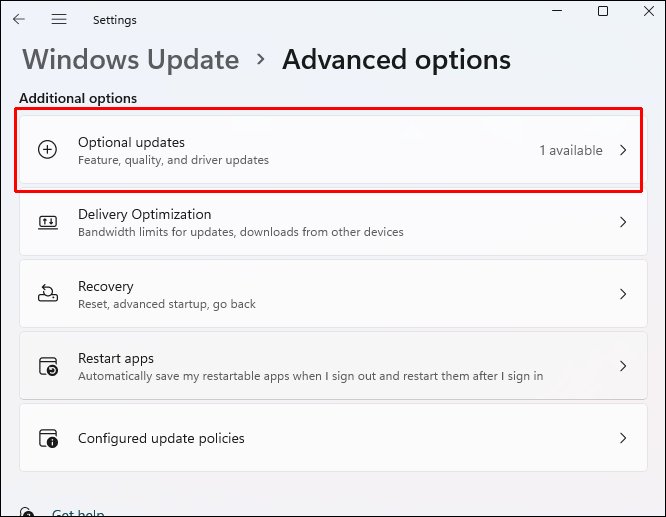Click the Delivery Optimization icon

pyautogui.click(x=47, y=222)
